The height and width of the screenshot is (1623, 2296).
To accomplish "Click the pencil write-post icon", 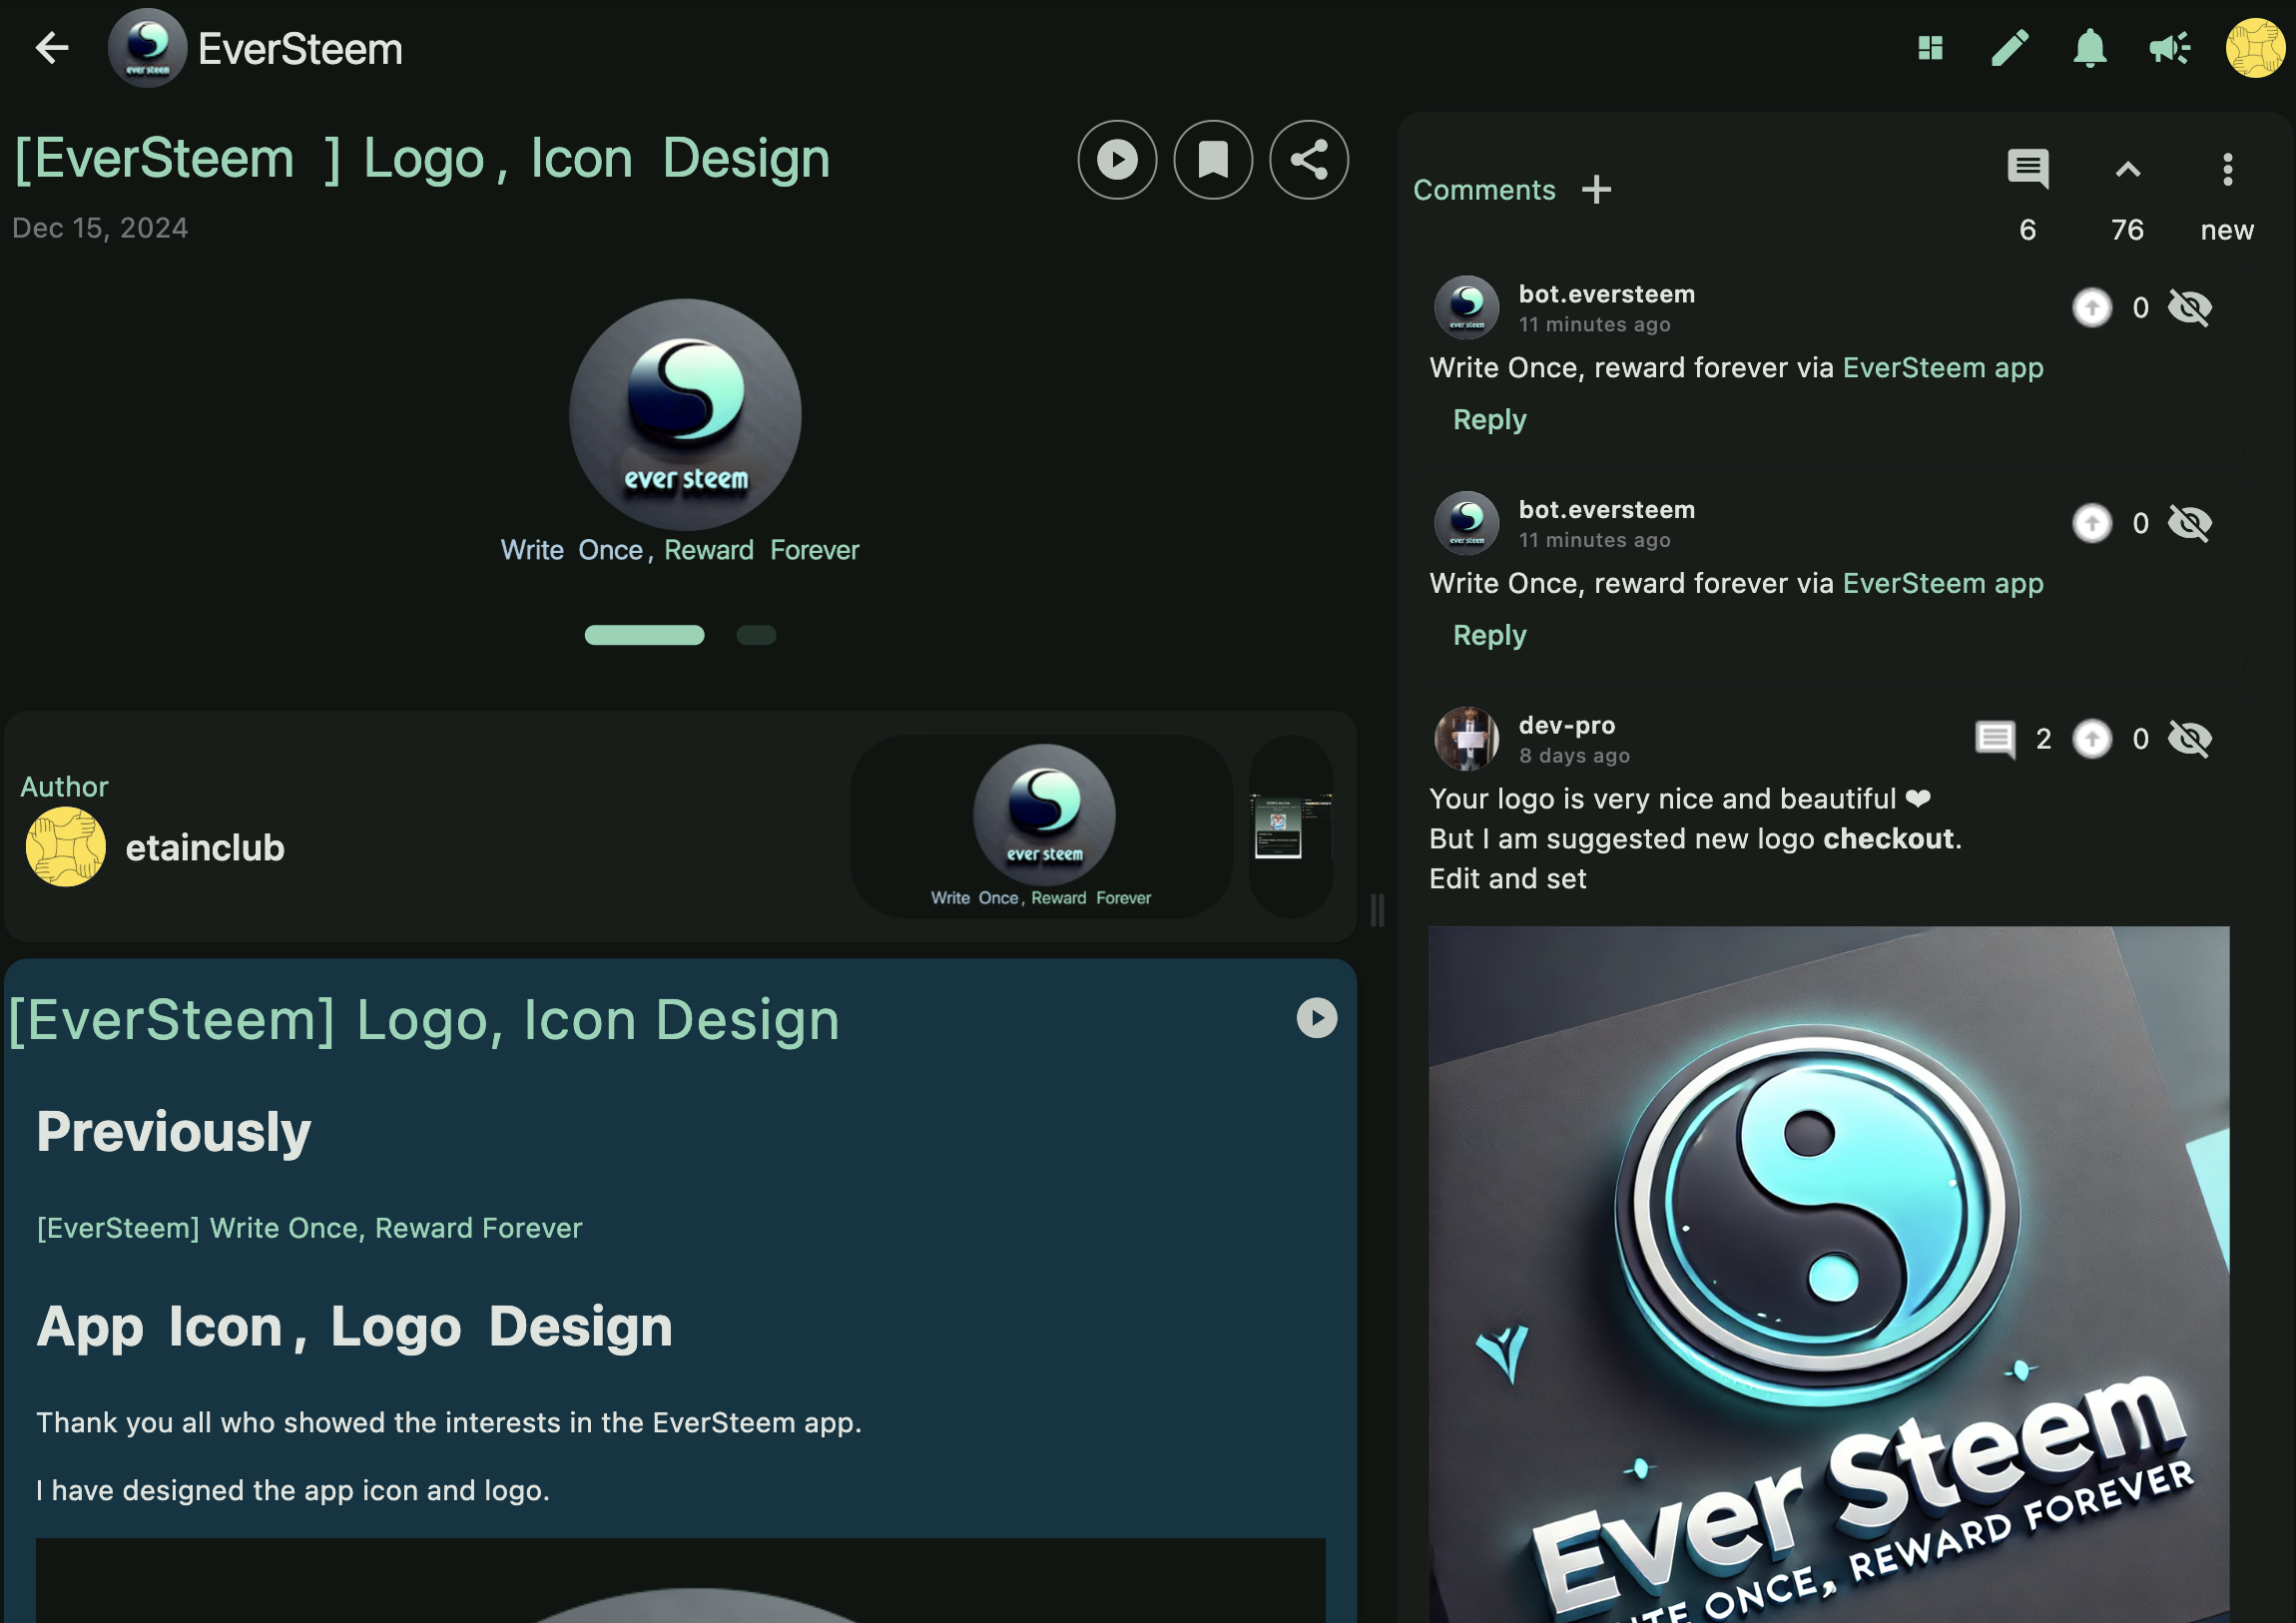I will tap(2009, 47).
